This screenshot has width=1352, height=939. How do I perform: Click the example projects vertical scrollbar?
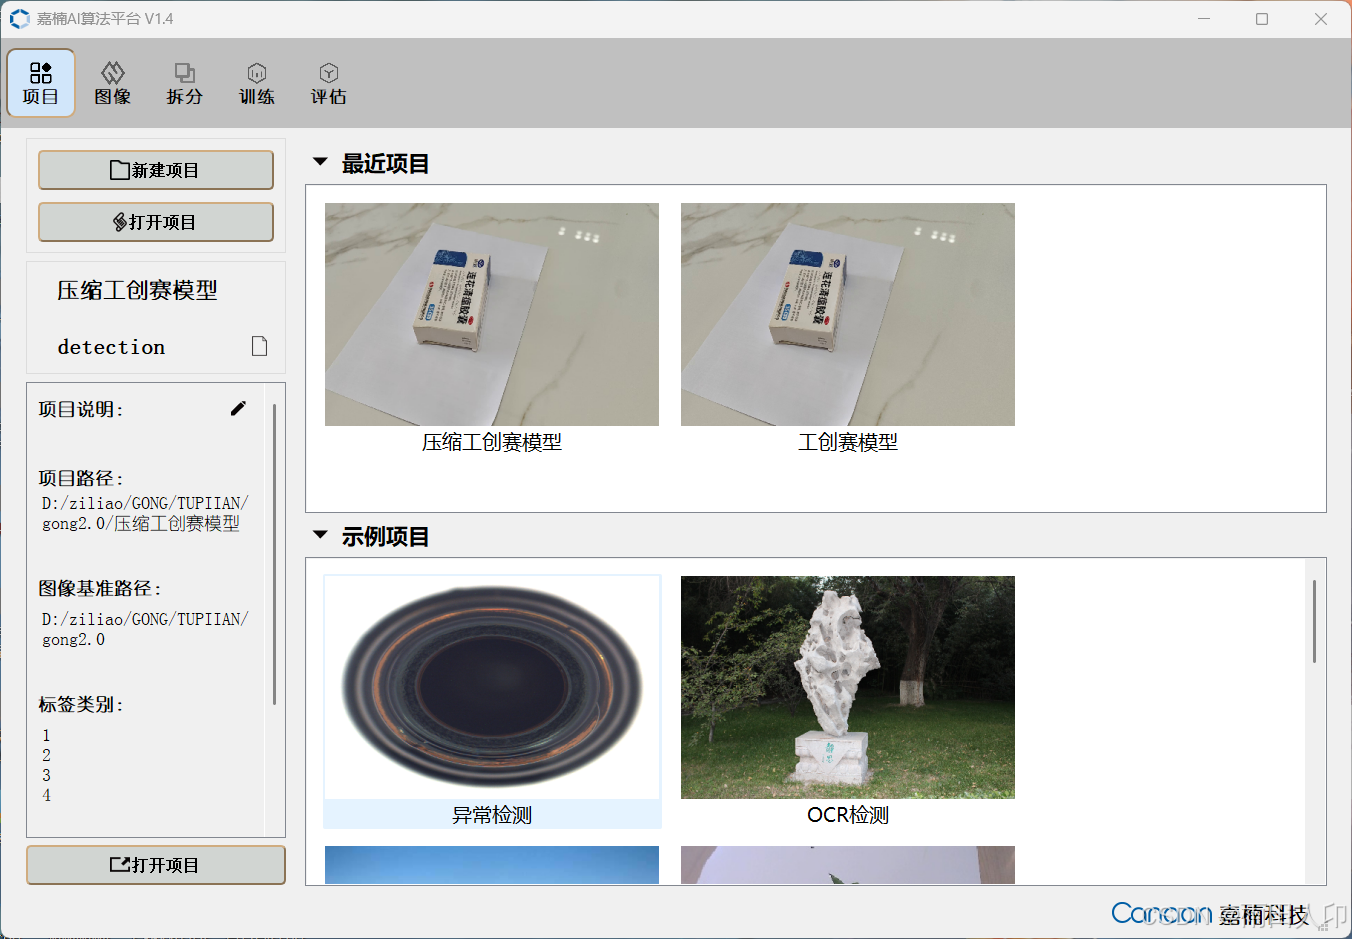coord(1314,621)
